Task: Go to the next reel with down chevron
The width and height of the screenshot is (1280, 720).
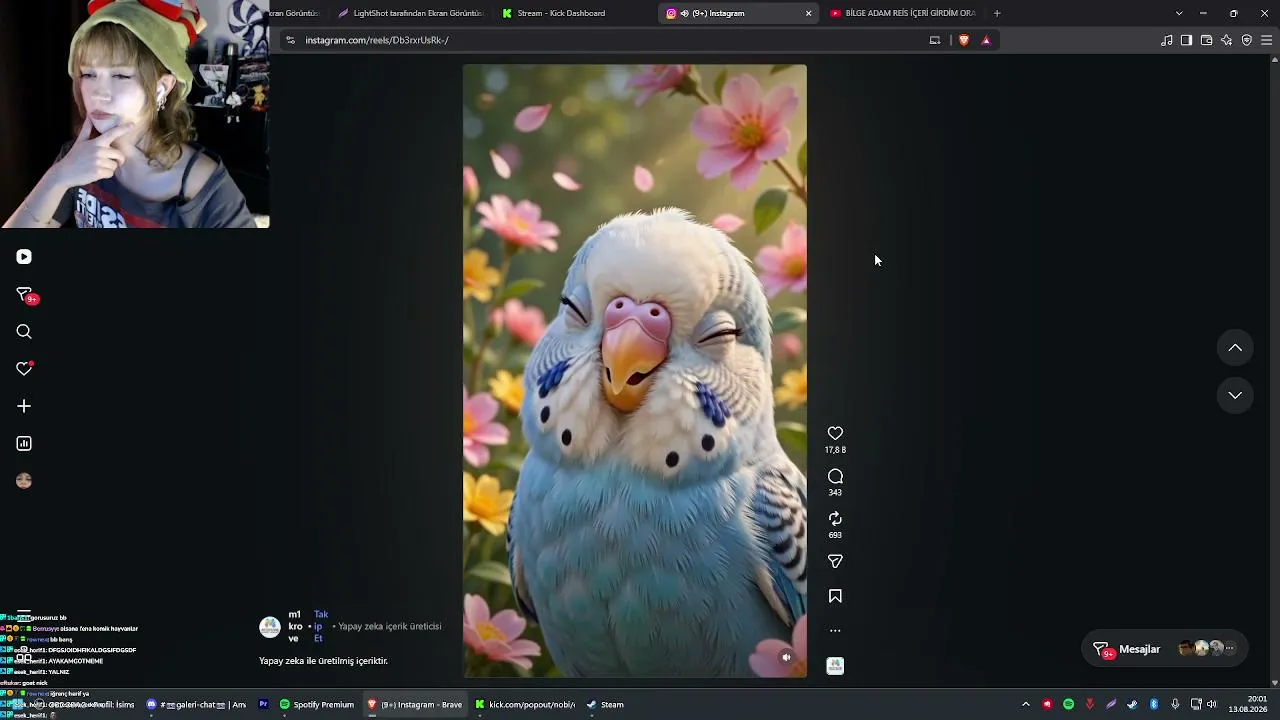Action: tap(1235, 395)
